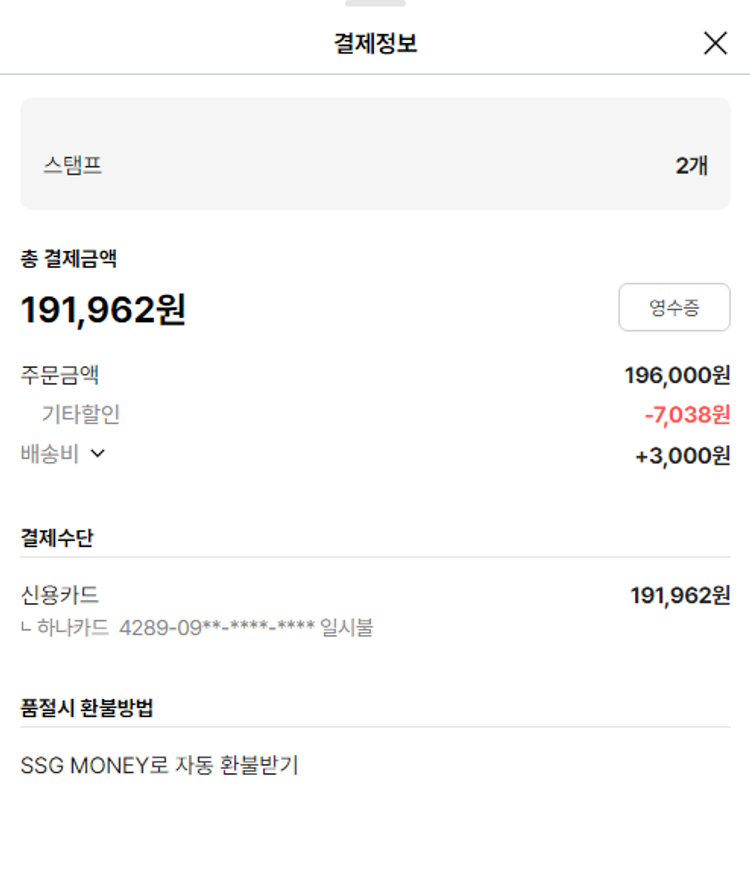Click the large bold 191,962원 total amount

[103, 310]
